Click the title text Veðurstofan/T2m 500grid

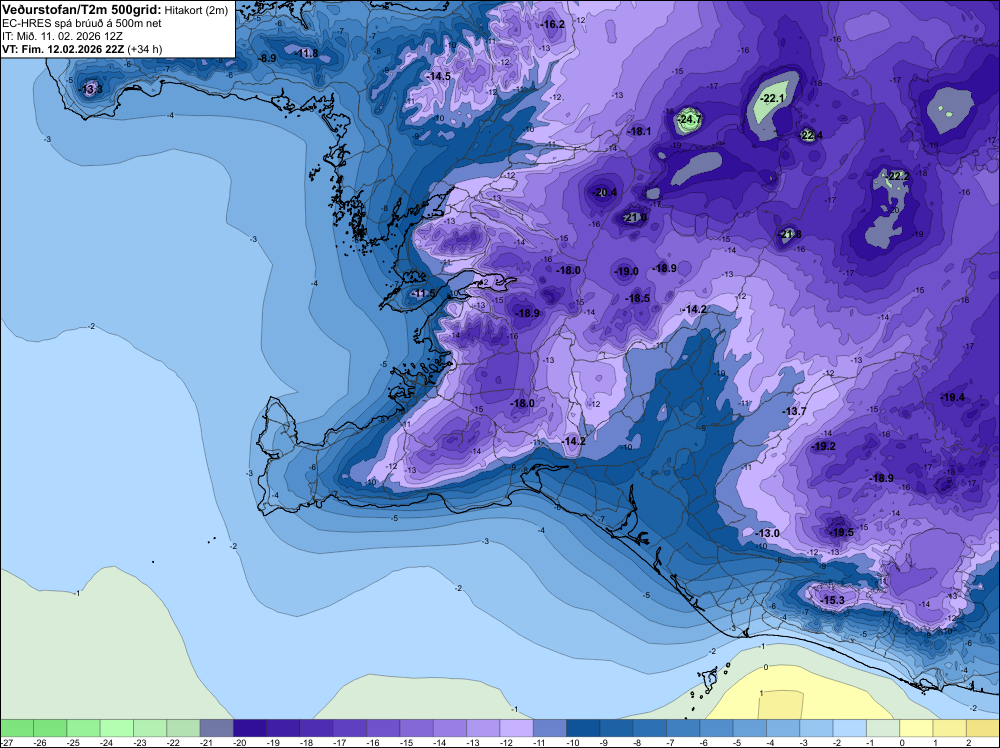(x=82, y=10)
